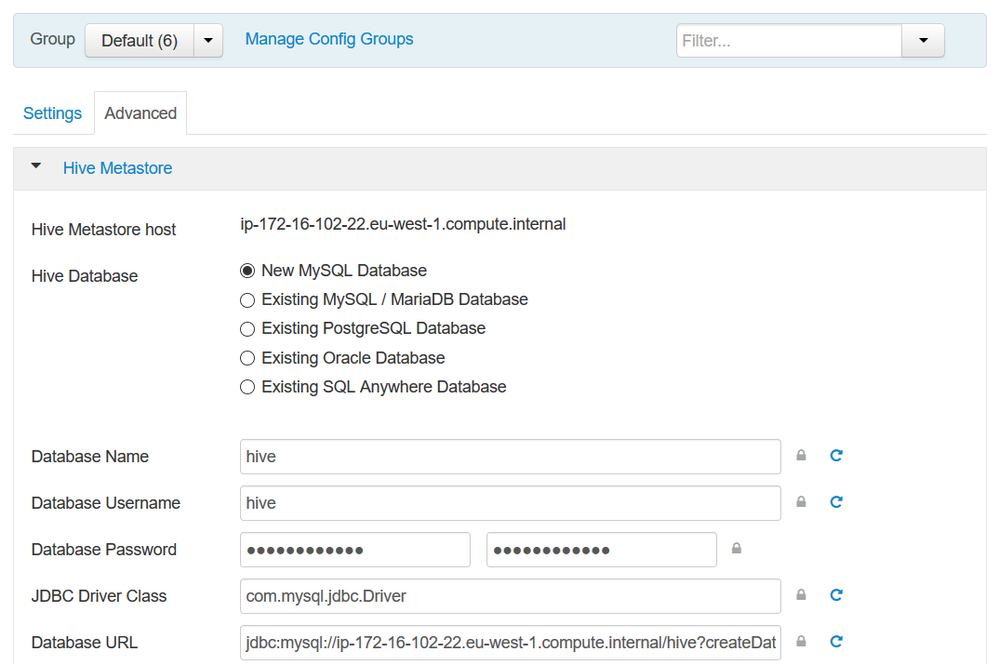Choose Existing PostgreSQL Database radio button
Image resolution: width=999 pixels, height=664 pixels.
[x=248, y=329]
